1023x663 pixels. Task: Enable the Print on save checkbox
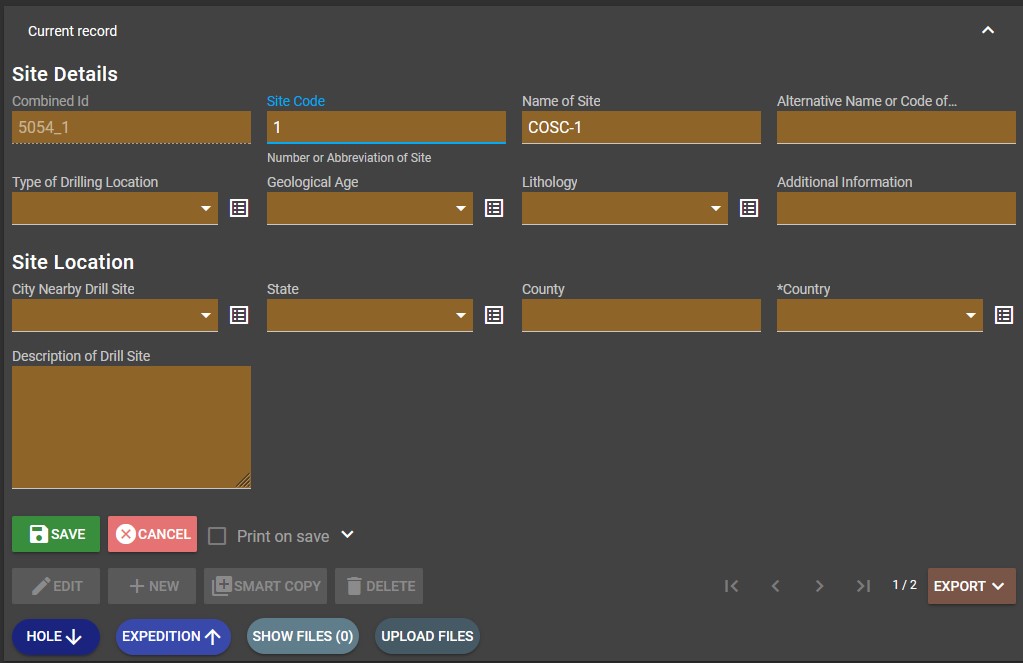tap(216, 536)
